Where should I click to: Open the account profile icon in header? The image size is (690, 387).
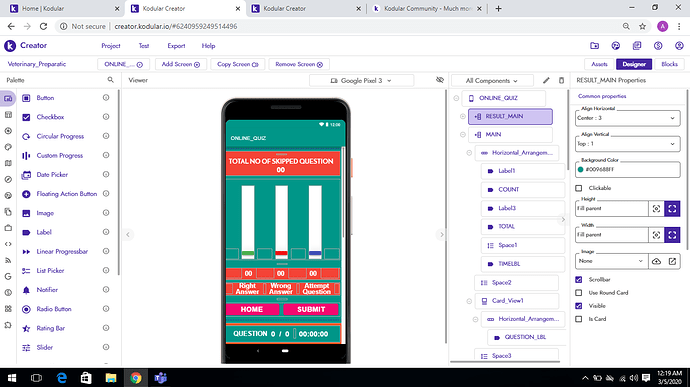click(x=679, y=45)
